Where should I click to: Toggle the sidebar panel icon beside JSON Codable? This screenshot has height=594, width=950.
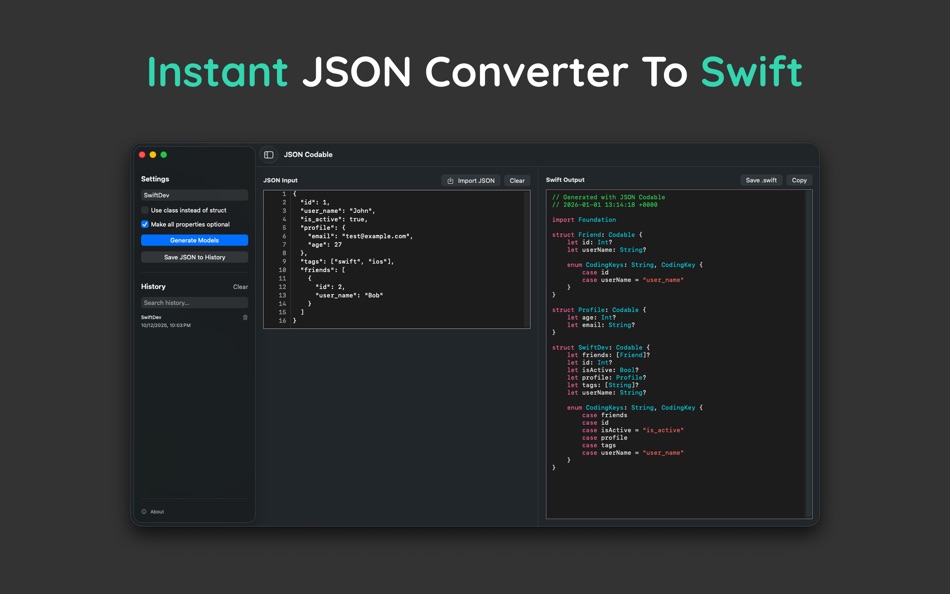click(x=268, y=154)
